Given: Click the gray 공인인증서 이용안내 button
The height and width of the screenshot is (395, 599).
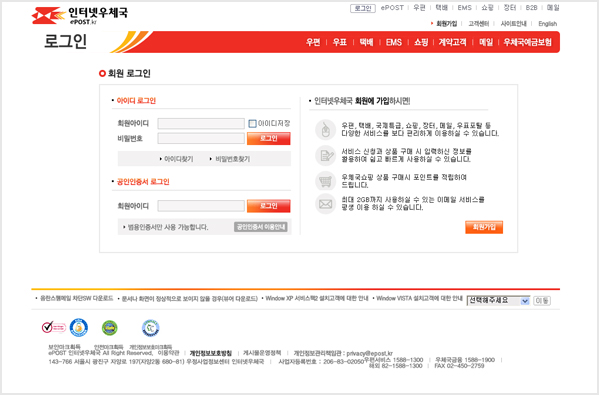Looking at the screenshot, I should click(261, 227).
